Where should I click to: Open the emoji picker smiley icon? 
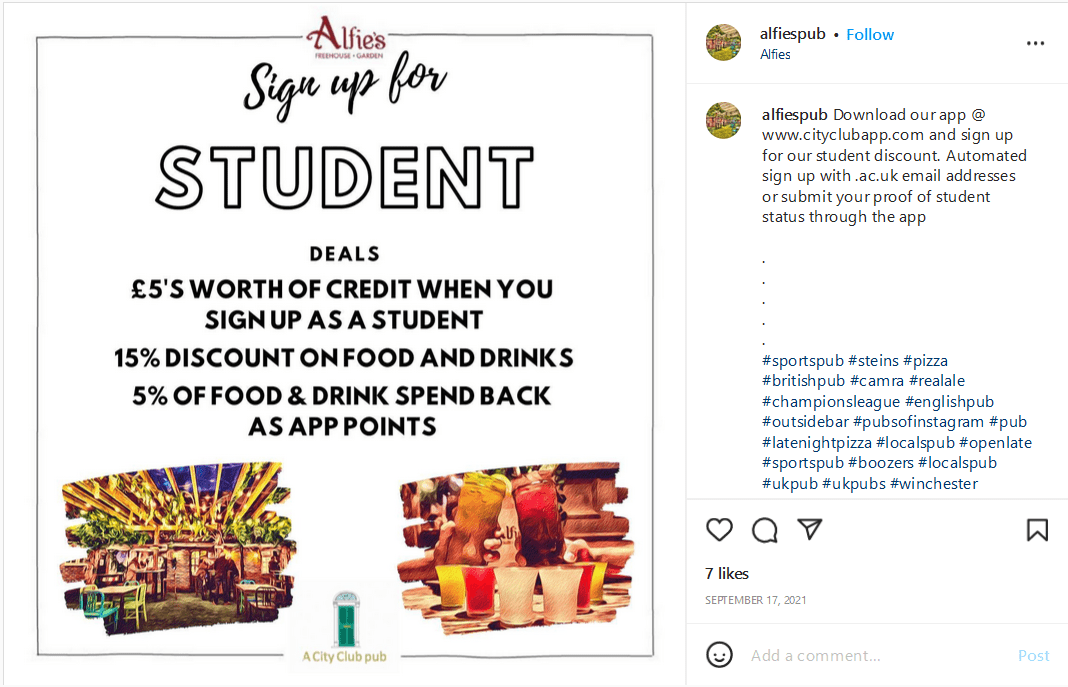point(719,655)
